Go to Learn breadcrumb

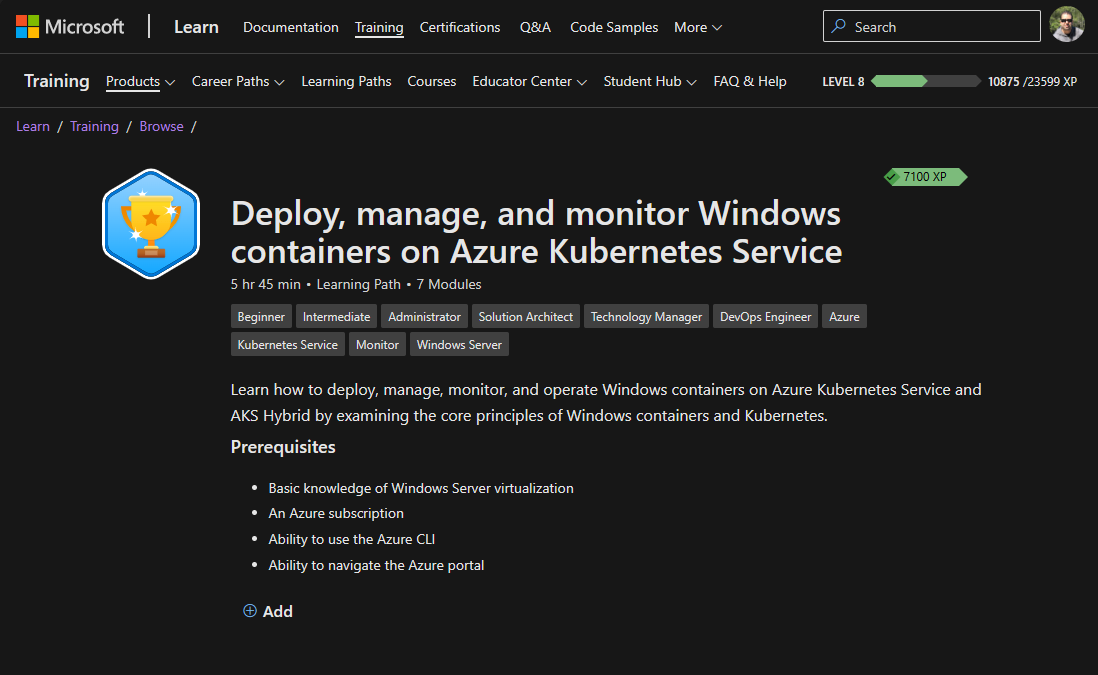point(33,127)
